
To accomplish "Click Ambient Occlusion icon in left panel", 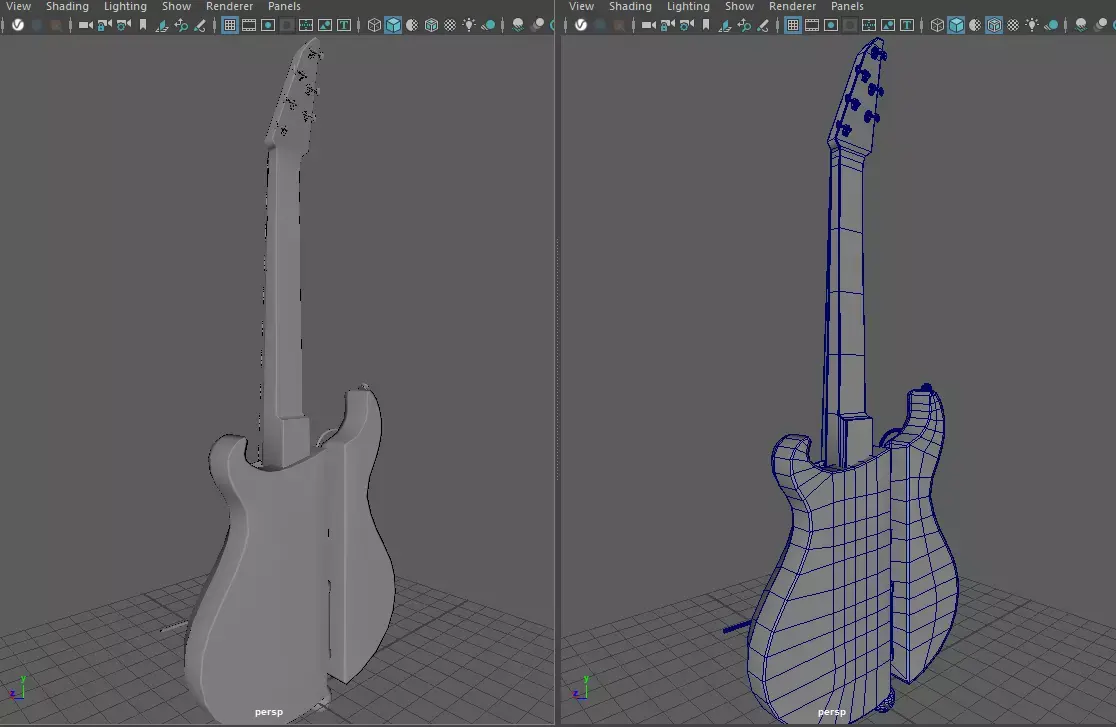I will click(x=518, y=25).
